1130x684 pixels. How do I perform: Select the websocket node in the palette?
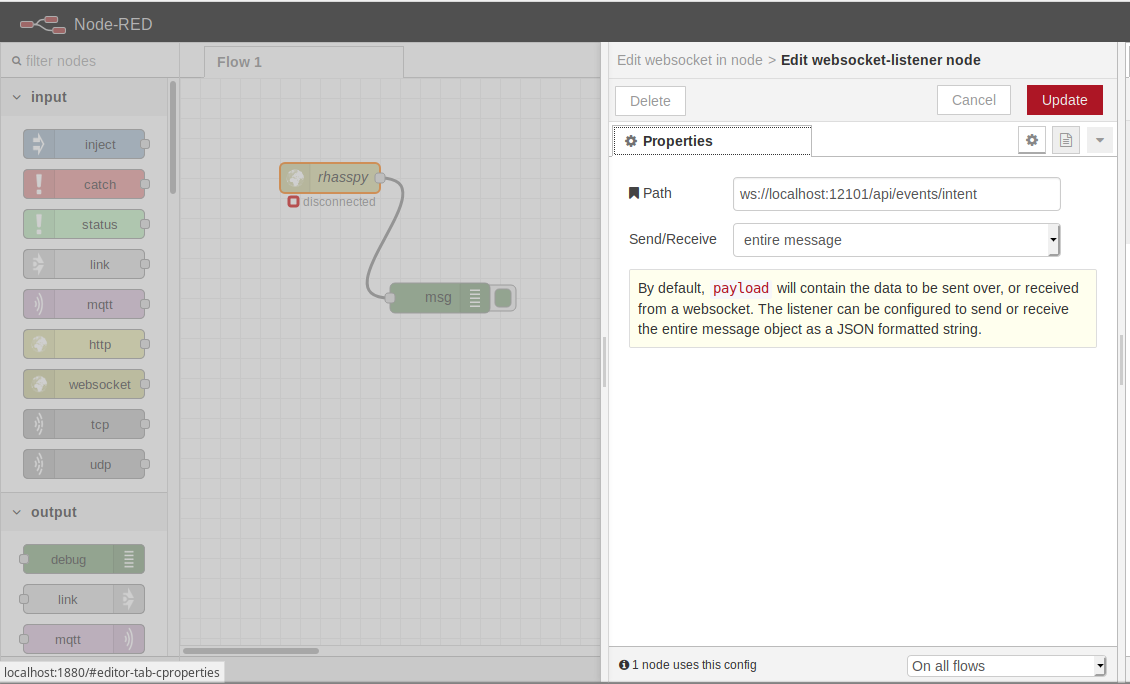[x=84, y=384]
